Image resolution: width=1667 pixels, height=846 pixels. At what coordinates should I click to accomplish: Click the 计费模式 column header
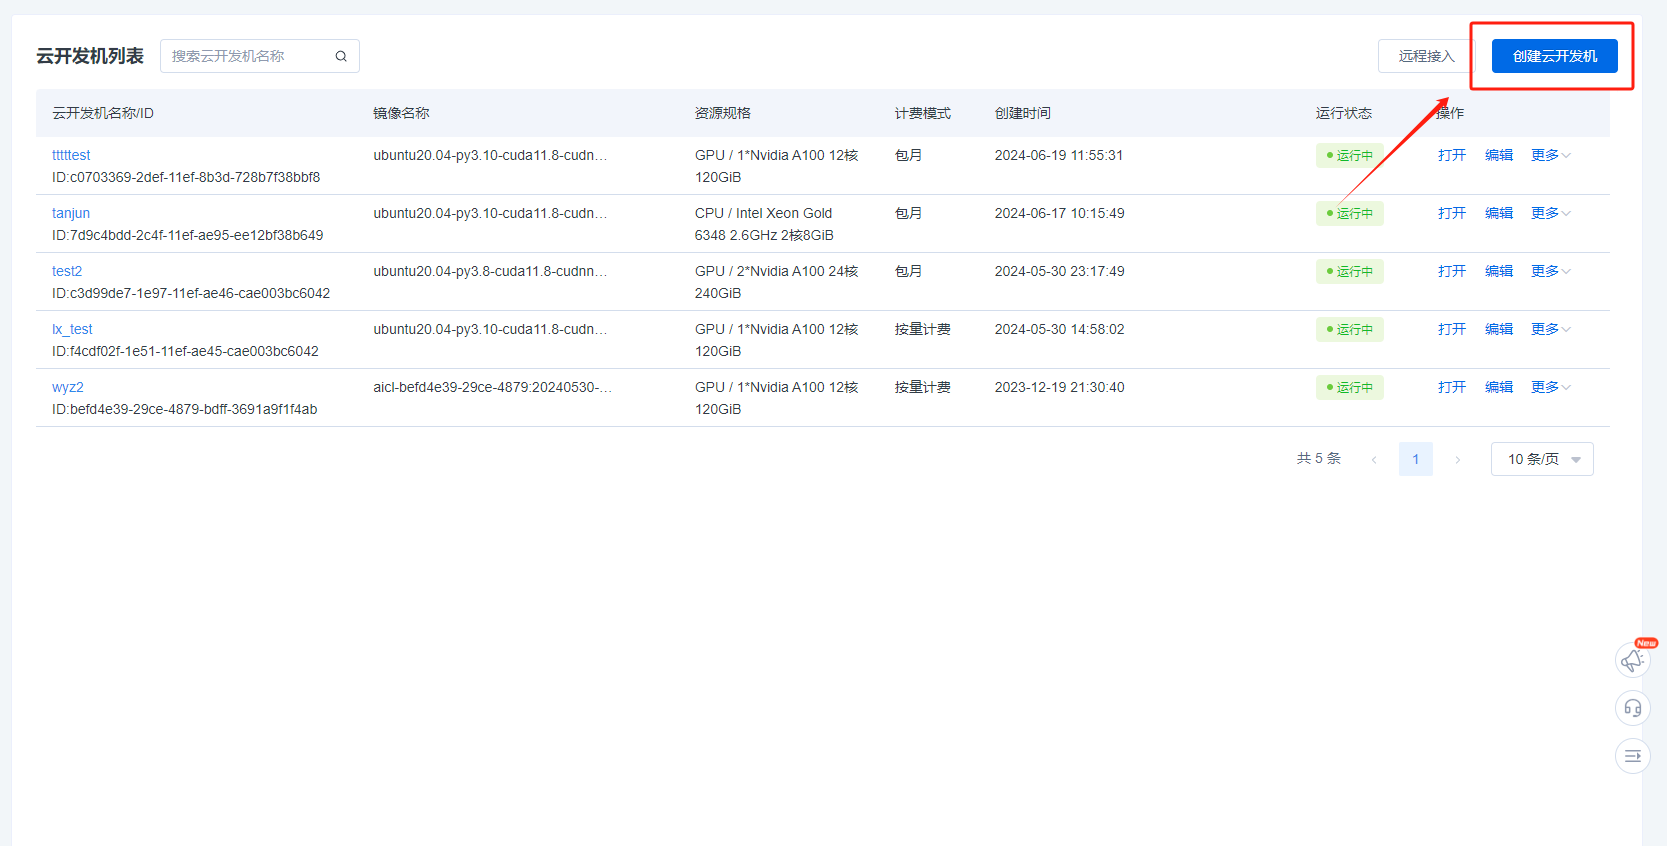click(x=923, y=113)
